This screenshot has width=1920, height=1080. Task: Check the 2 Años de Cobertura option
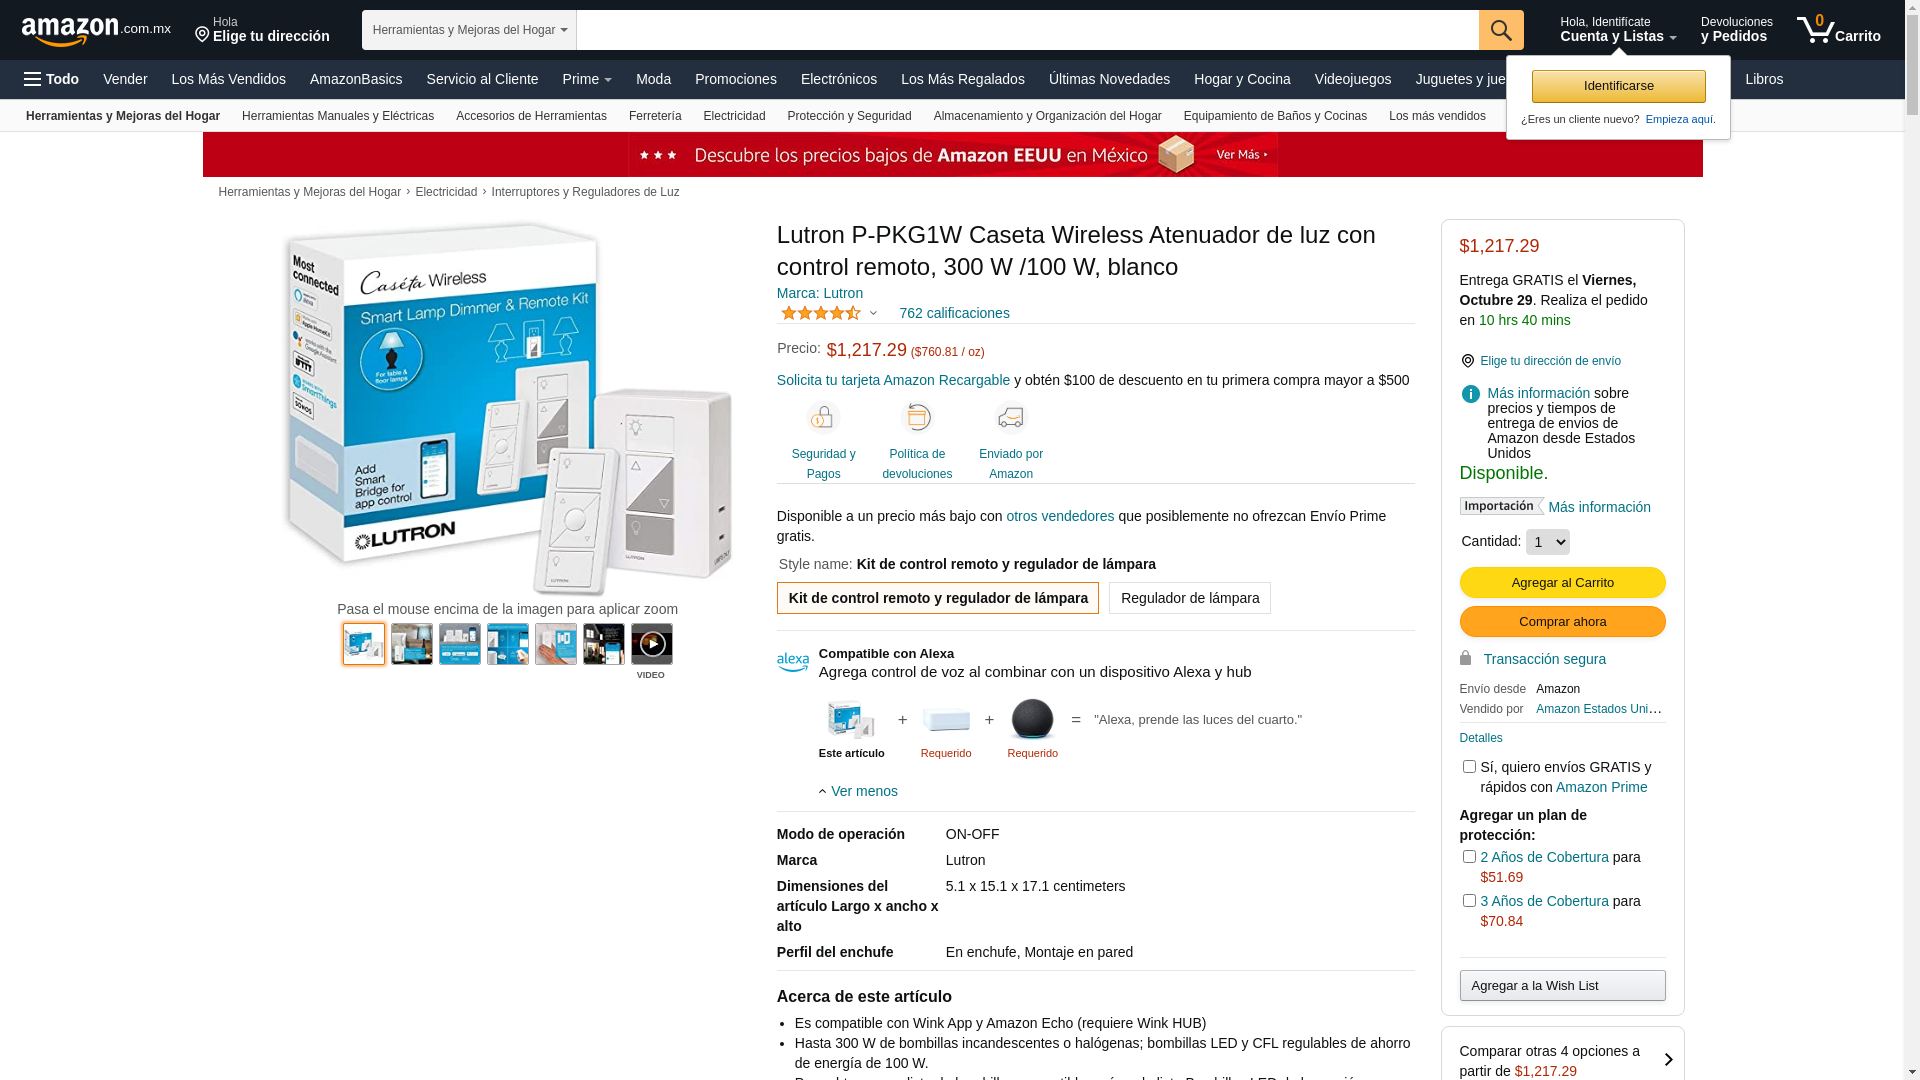[x=1469, y=857]
